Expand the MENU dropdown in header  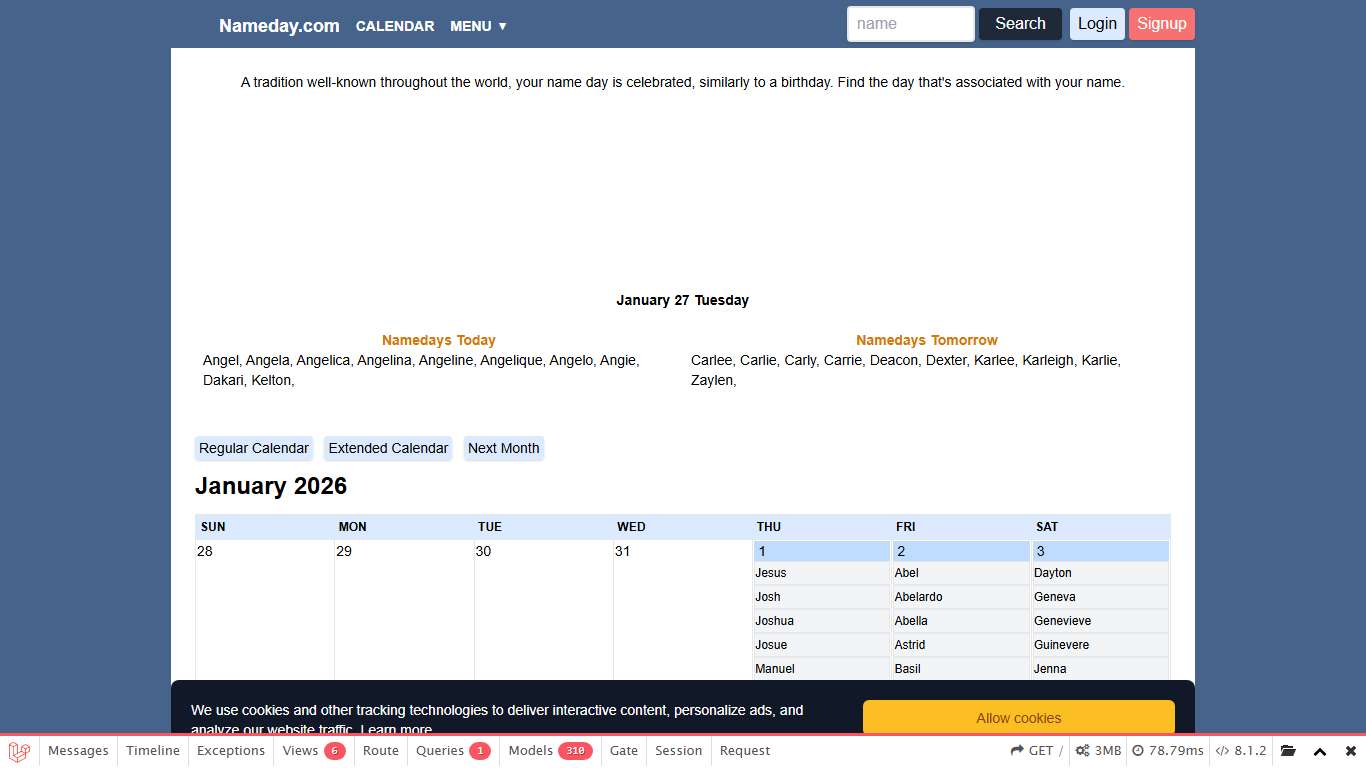coord(478,26)
